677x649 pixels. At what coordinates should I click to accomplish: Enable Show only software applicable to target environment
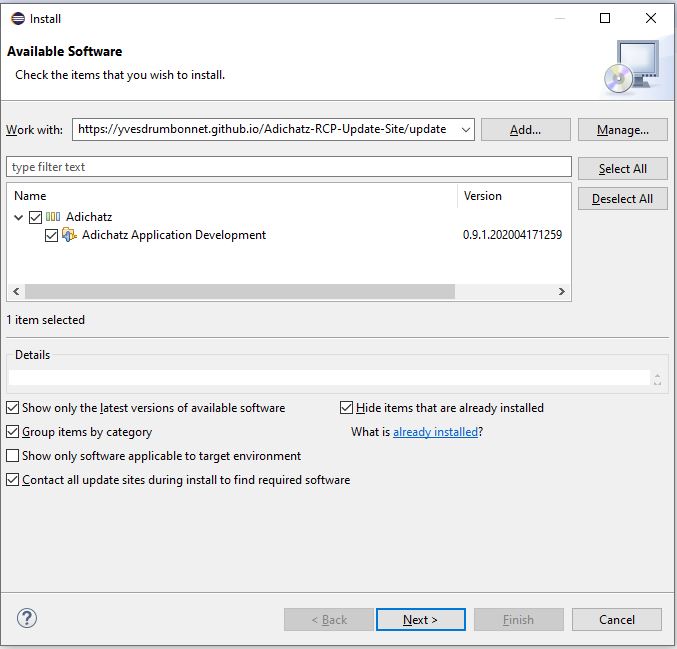[x=13, y=456]
